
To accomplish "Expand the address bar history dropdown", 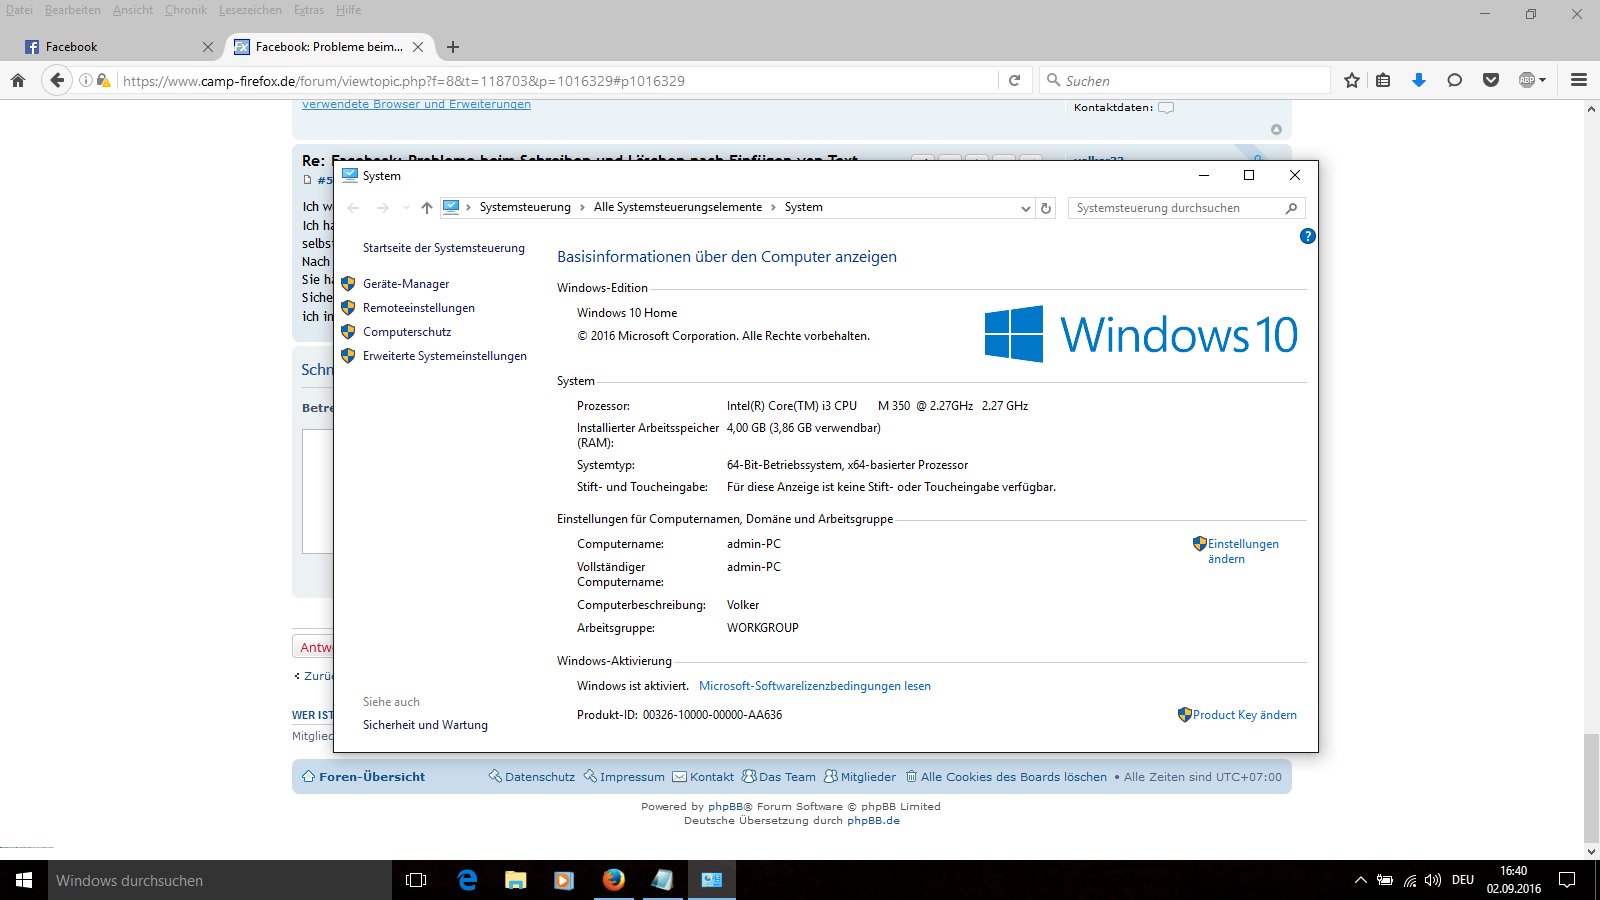I will [x=1025, y=208].
